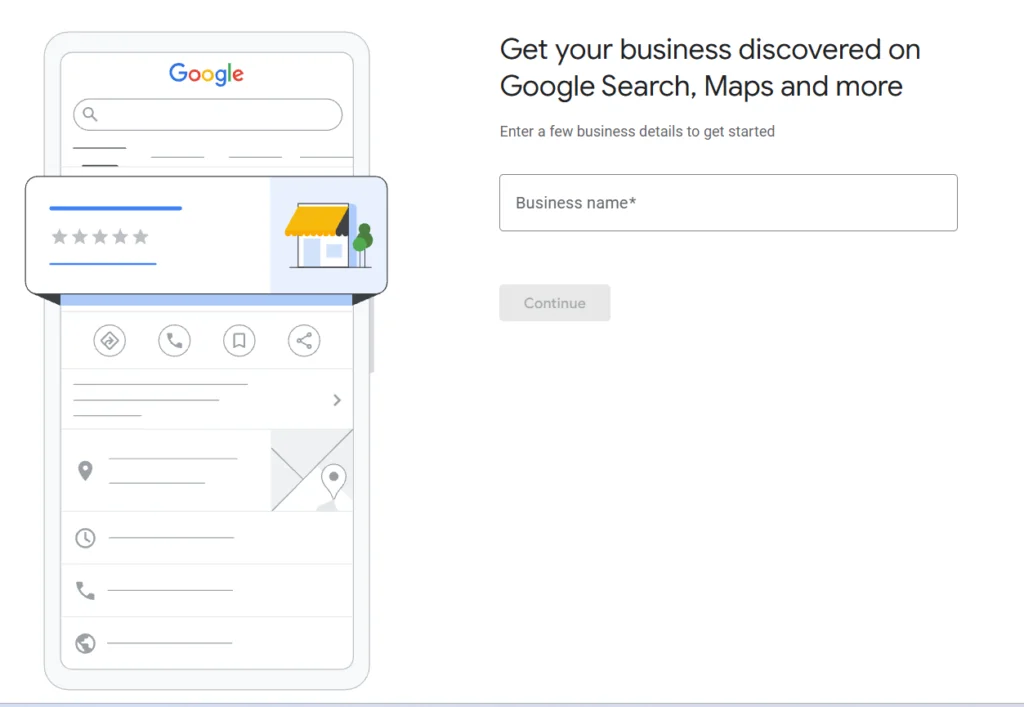1024x707 pixels.
Task: Expand the chevron arrow in info row
Action: [337, 400]
